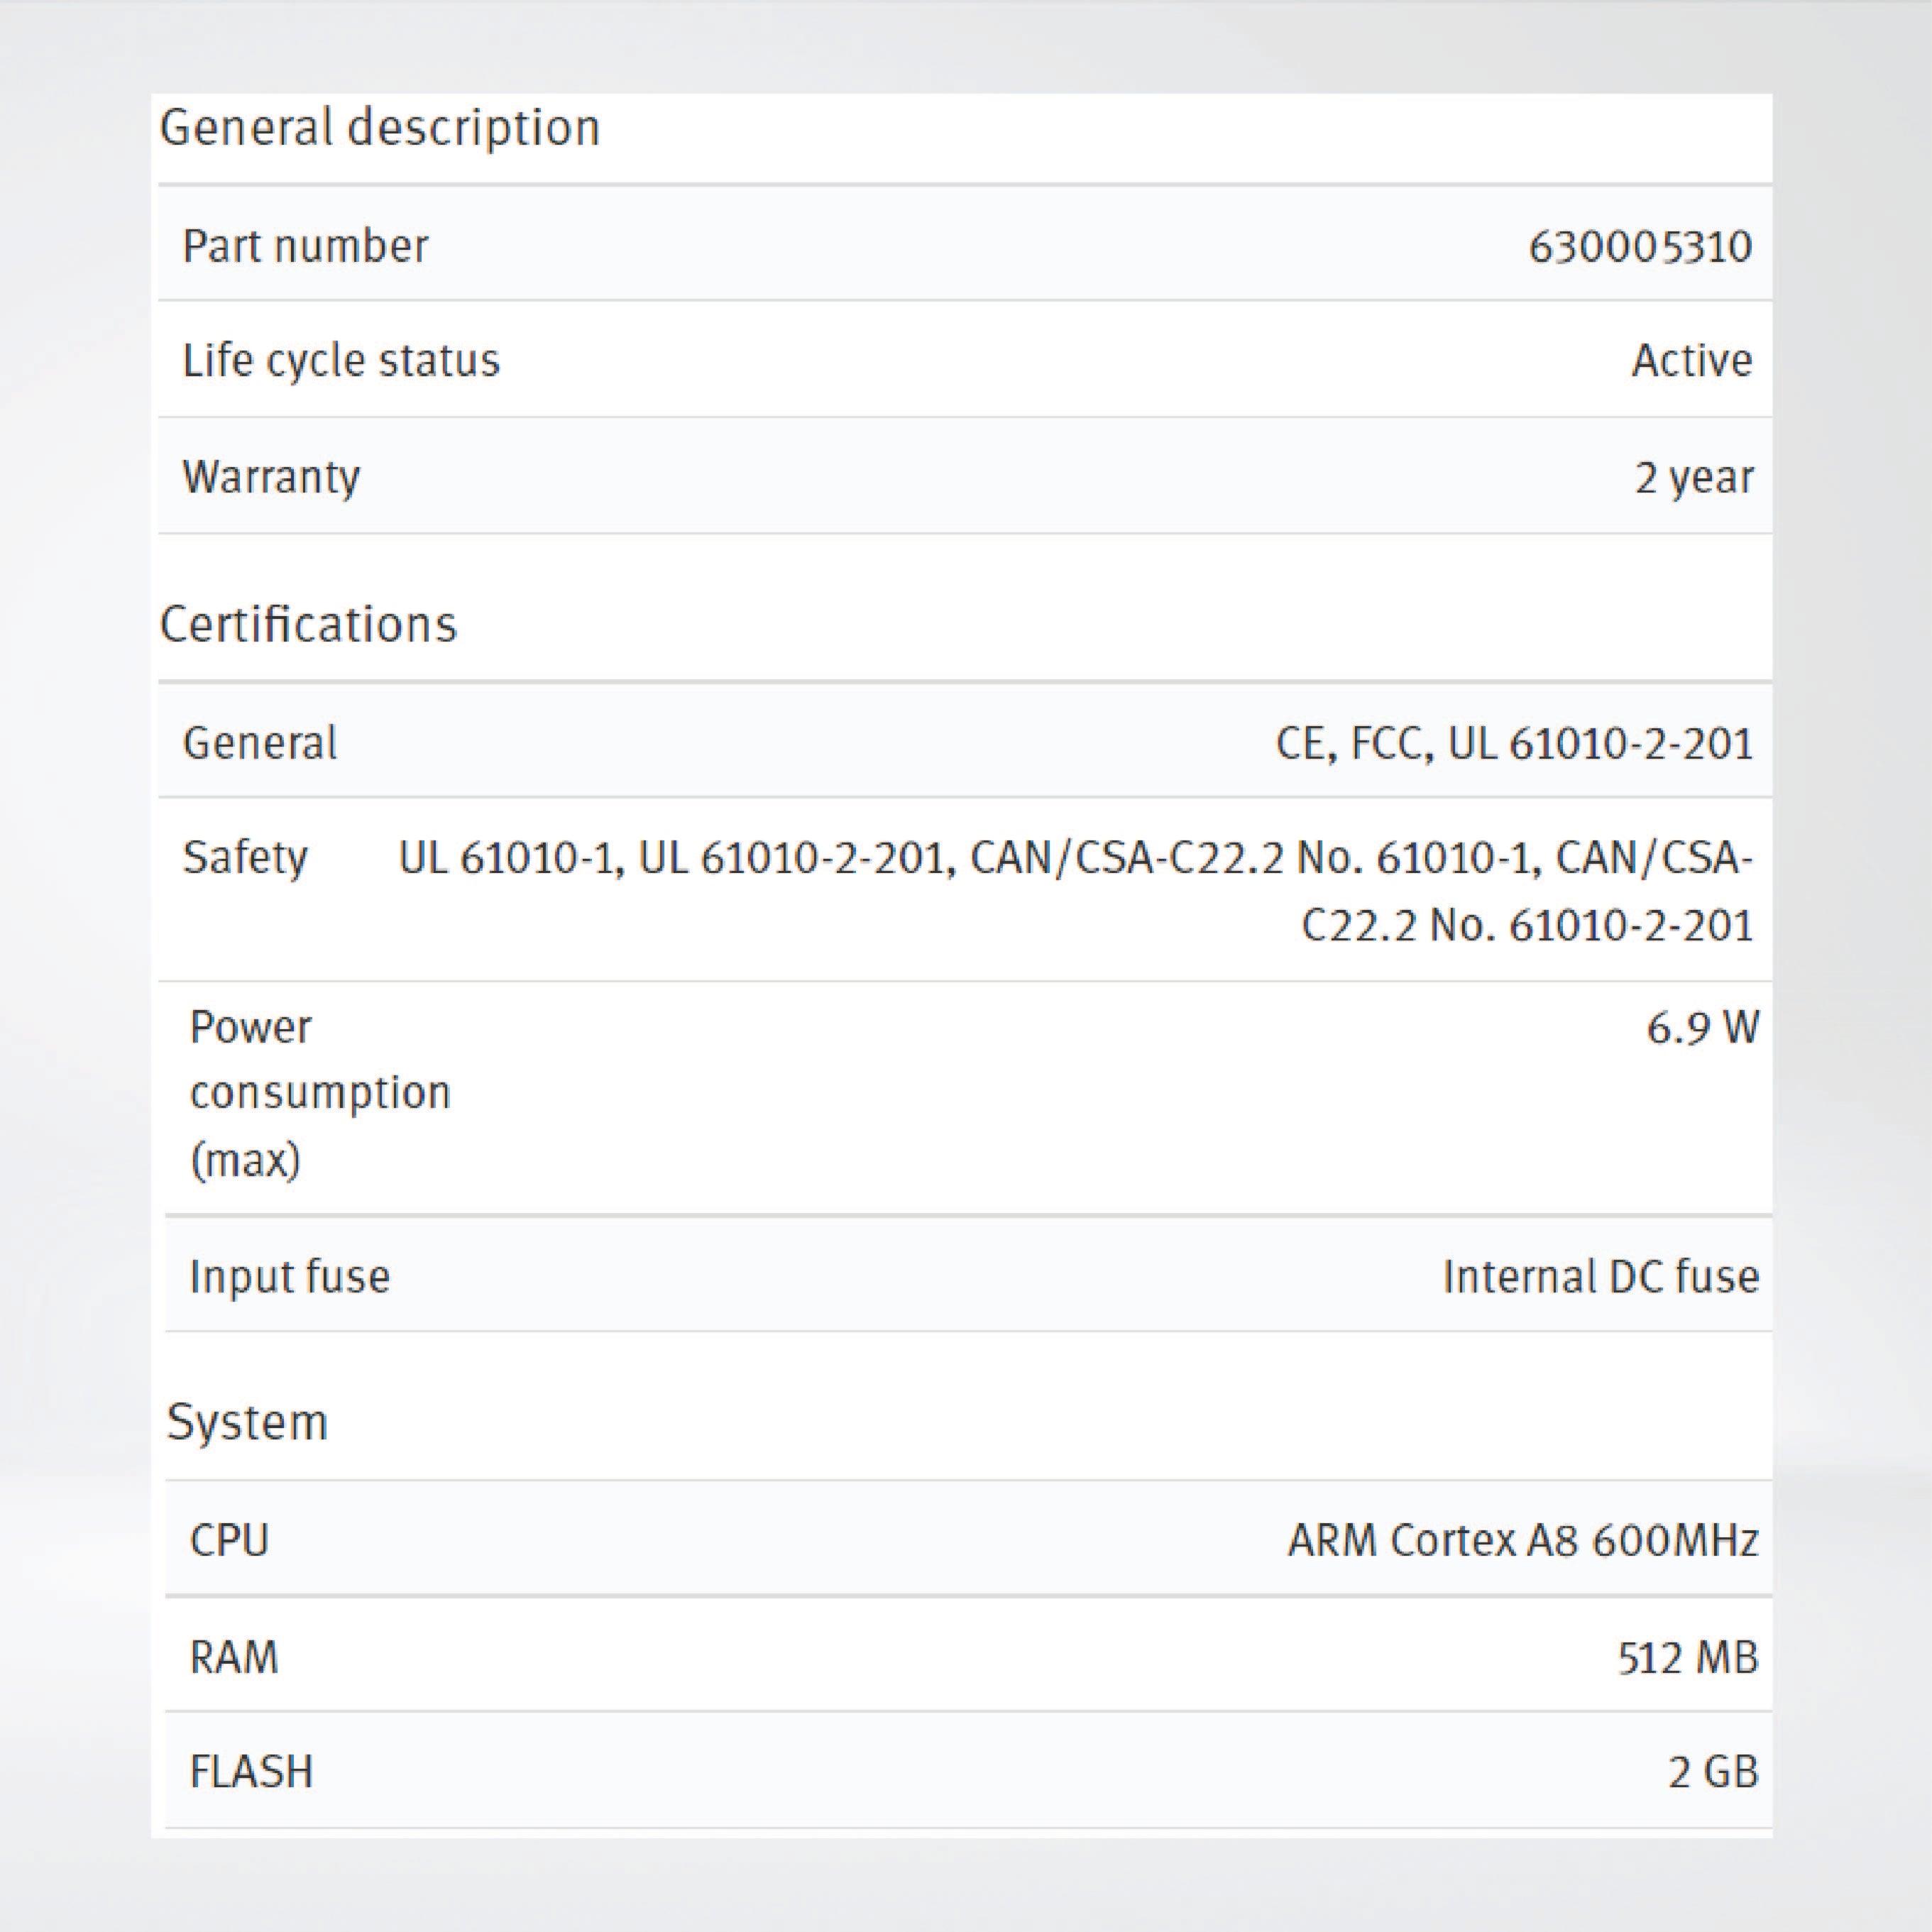The image size is (1932, 1932).
Task: Click the Life cycle status label
Action: click(340, 361)
